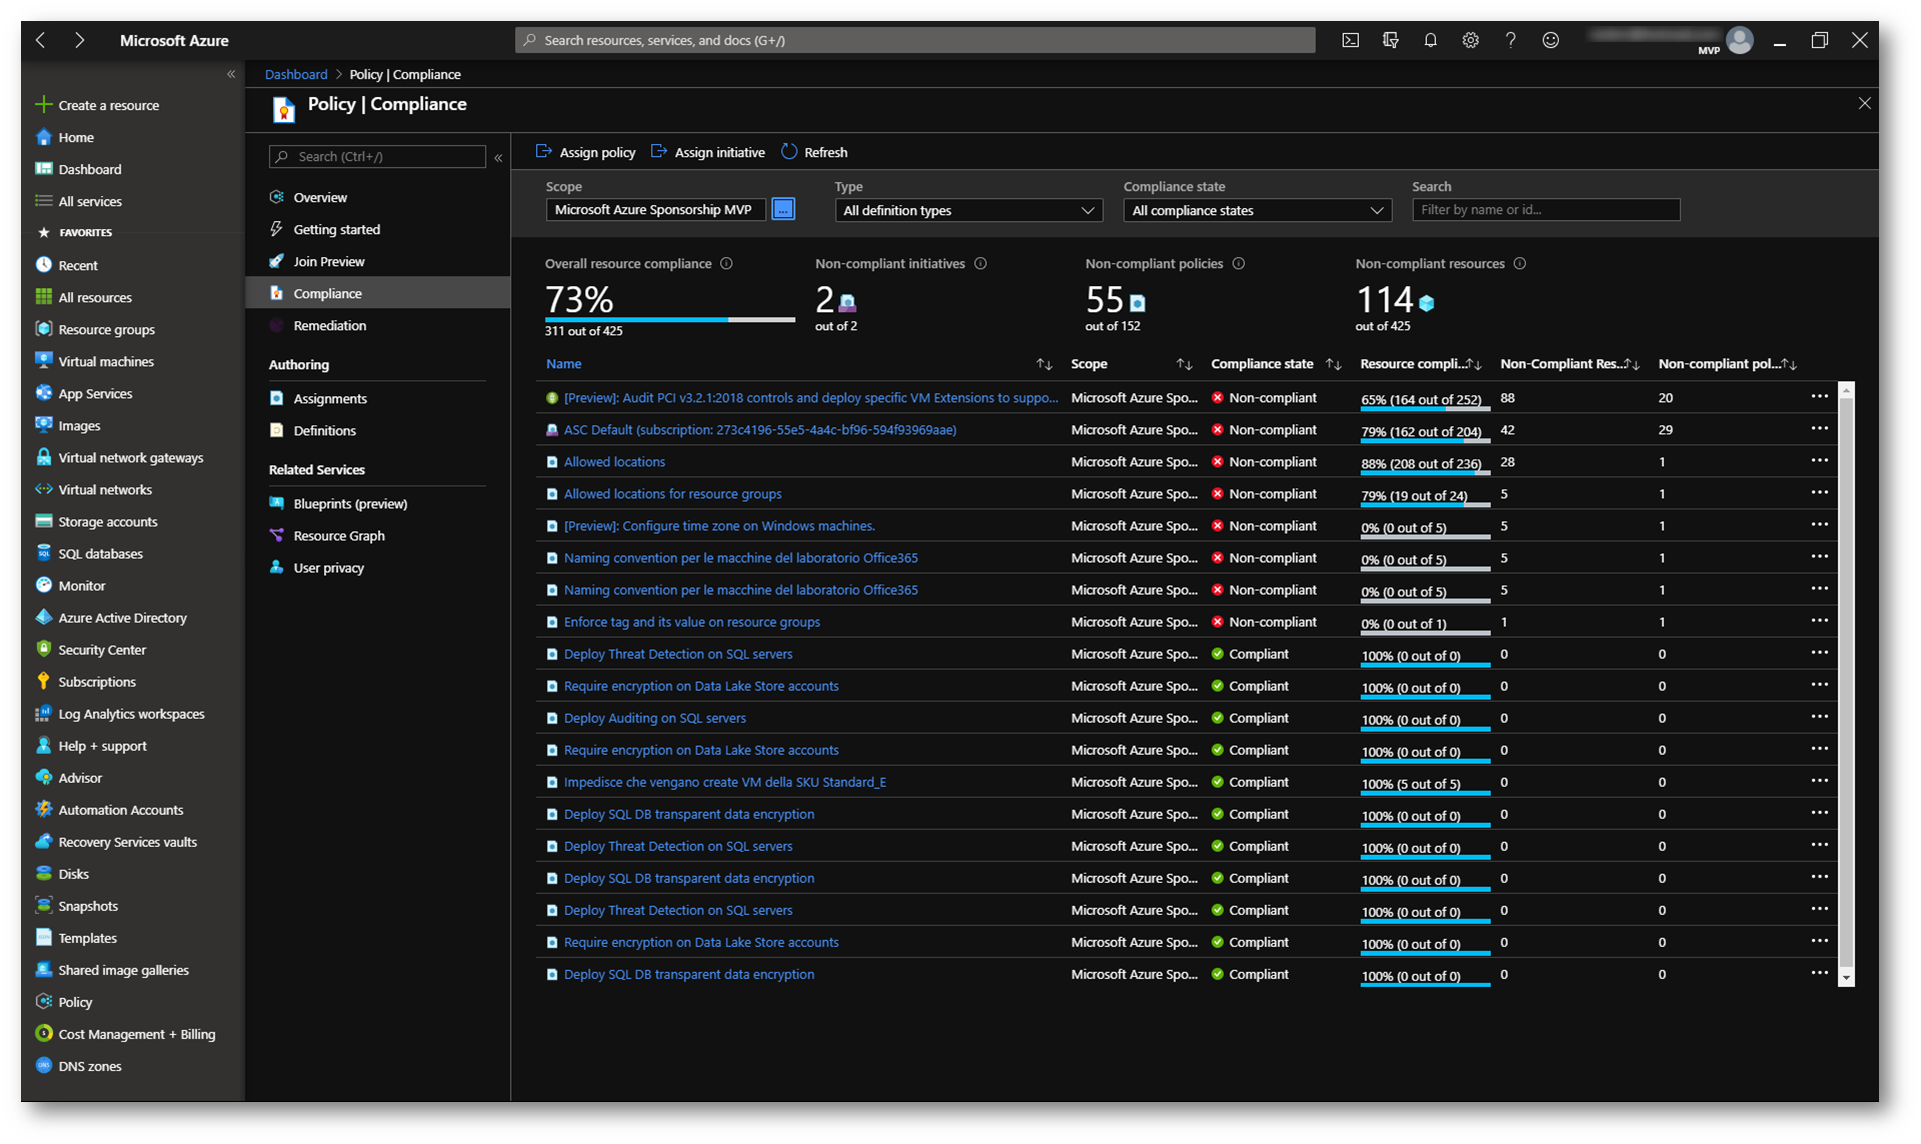Screen dimensions: 1921x1144
Task: Sort table by Name column
Action: tap(1044, 364)
